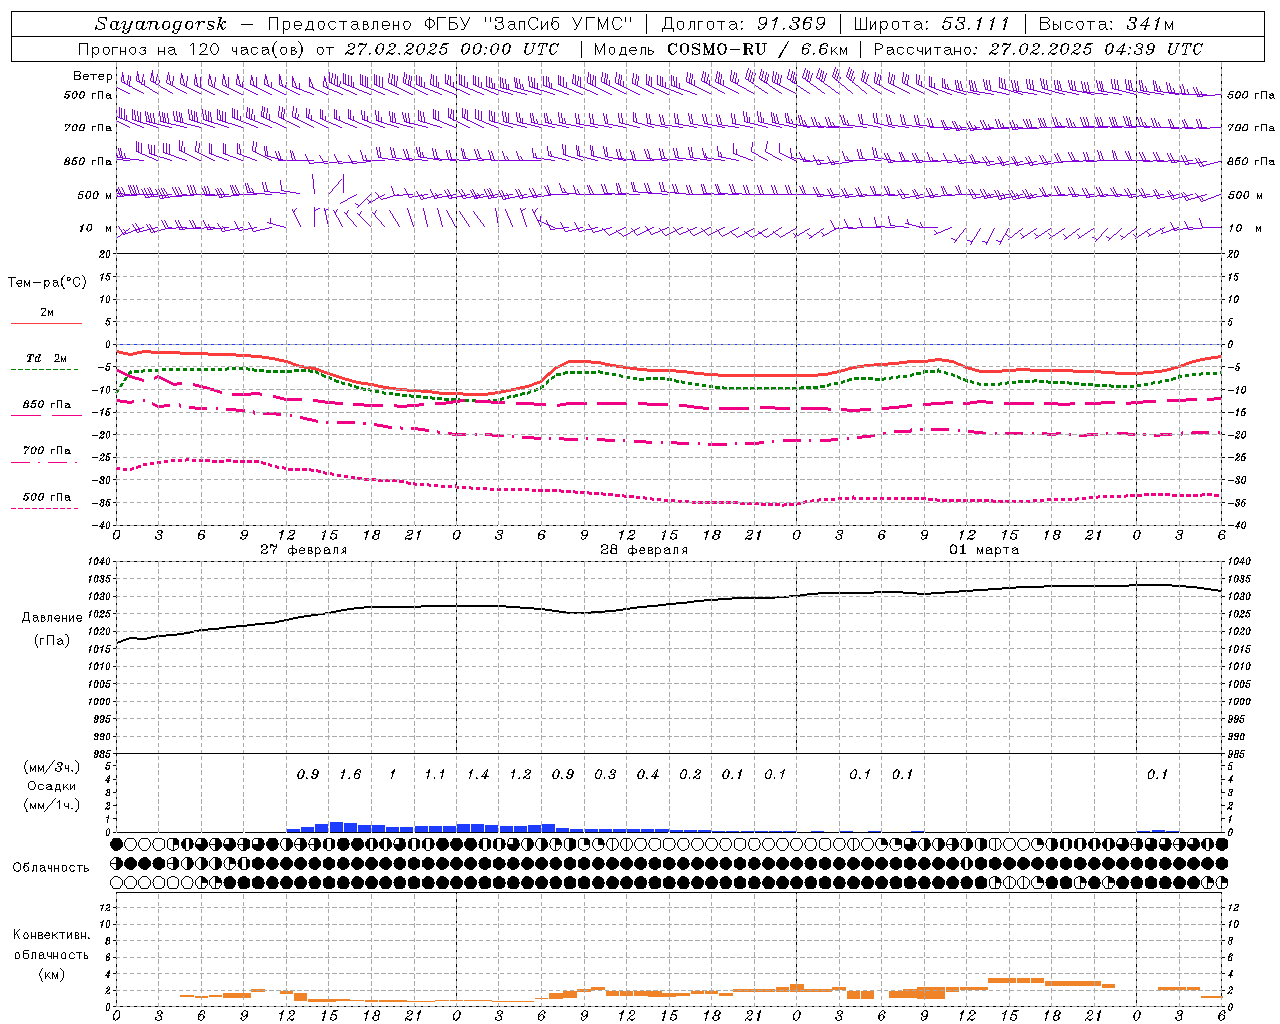
Task: Click the 0.2 precipitation value
Action: [x=690, y=774]
